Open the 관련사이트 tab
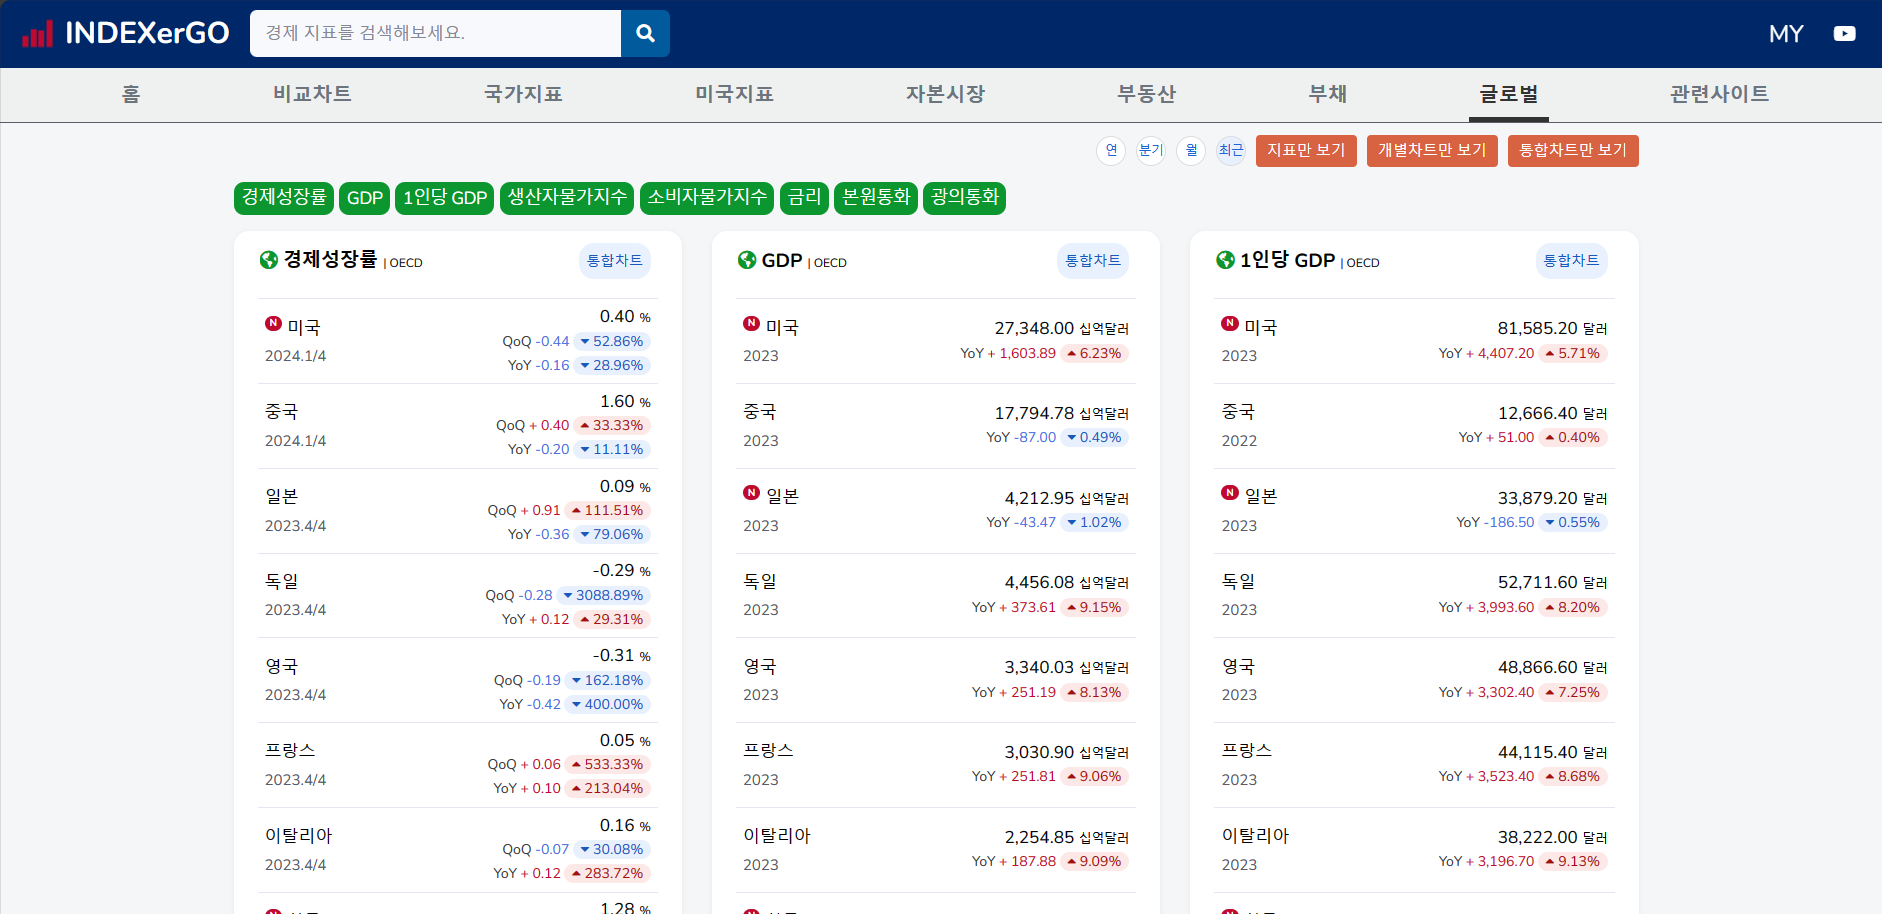The image size is (1882, 914). pyautogui.click(x=1719, y=94)
